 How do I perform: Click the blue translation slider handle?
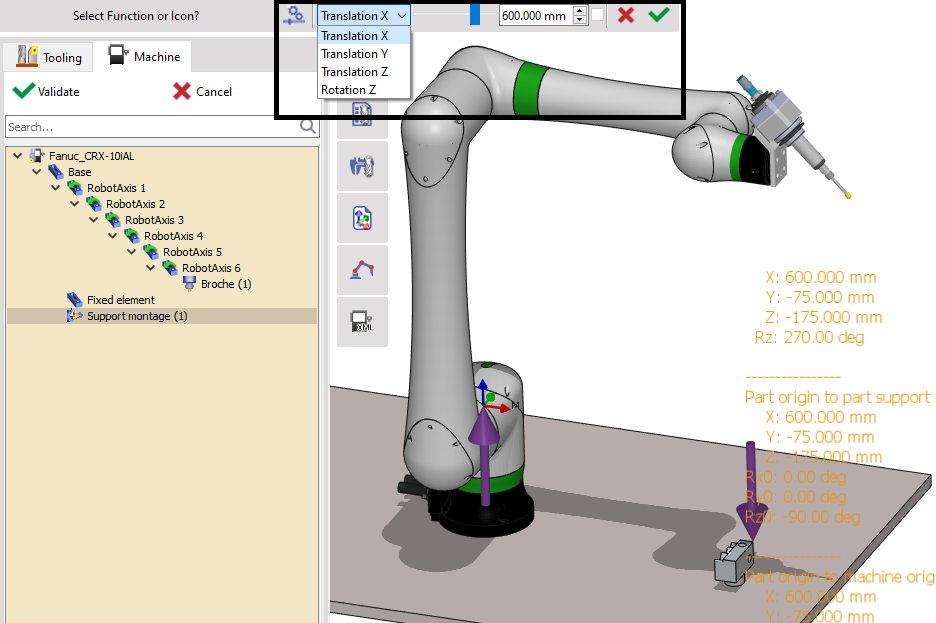475,15
